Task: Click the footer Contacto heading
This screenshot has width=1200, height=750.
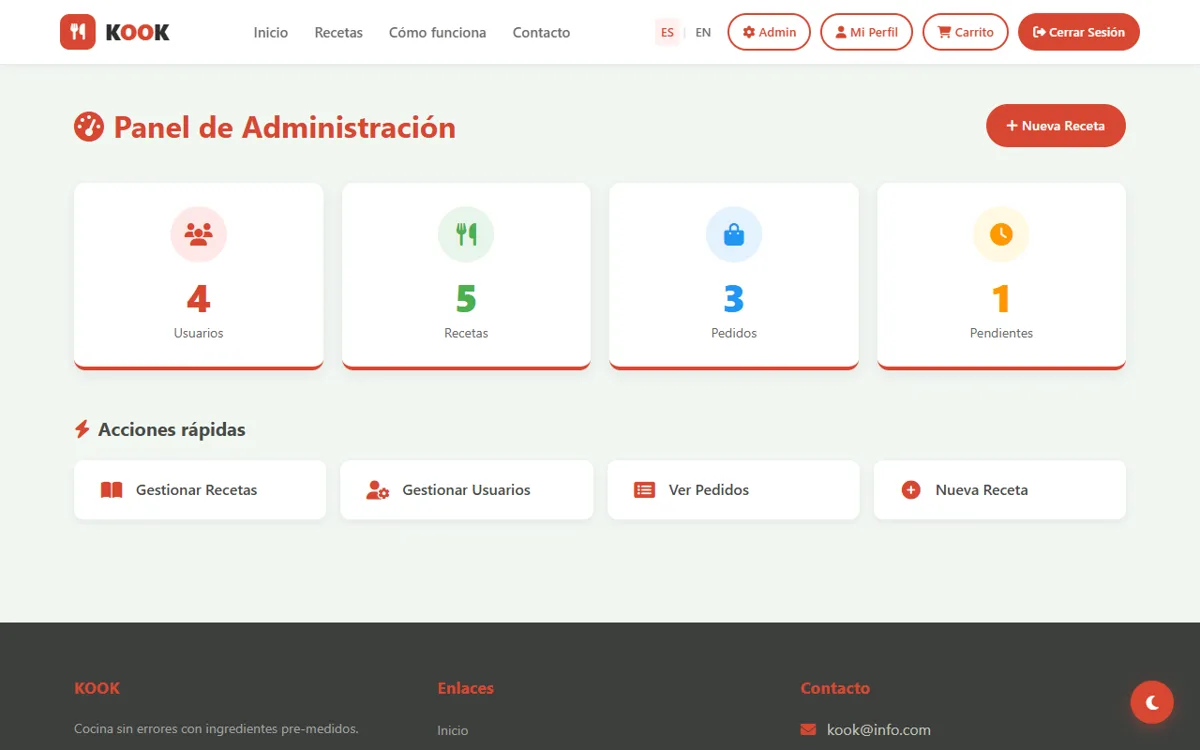Action: click(x=835, y=688)
